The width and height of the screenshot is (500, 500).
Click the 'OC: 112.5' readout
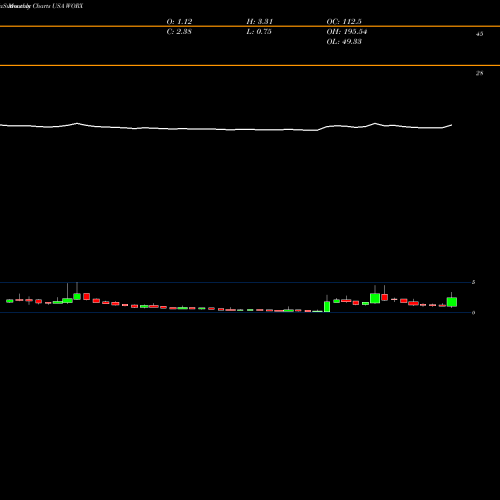pyautogui.click(x=344, y=22)
